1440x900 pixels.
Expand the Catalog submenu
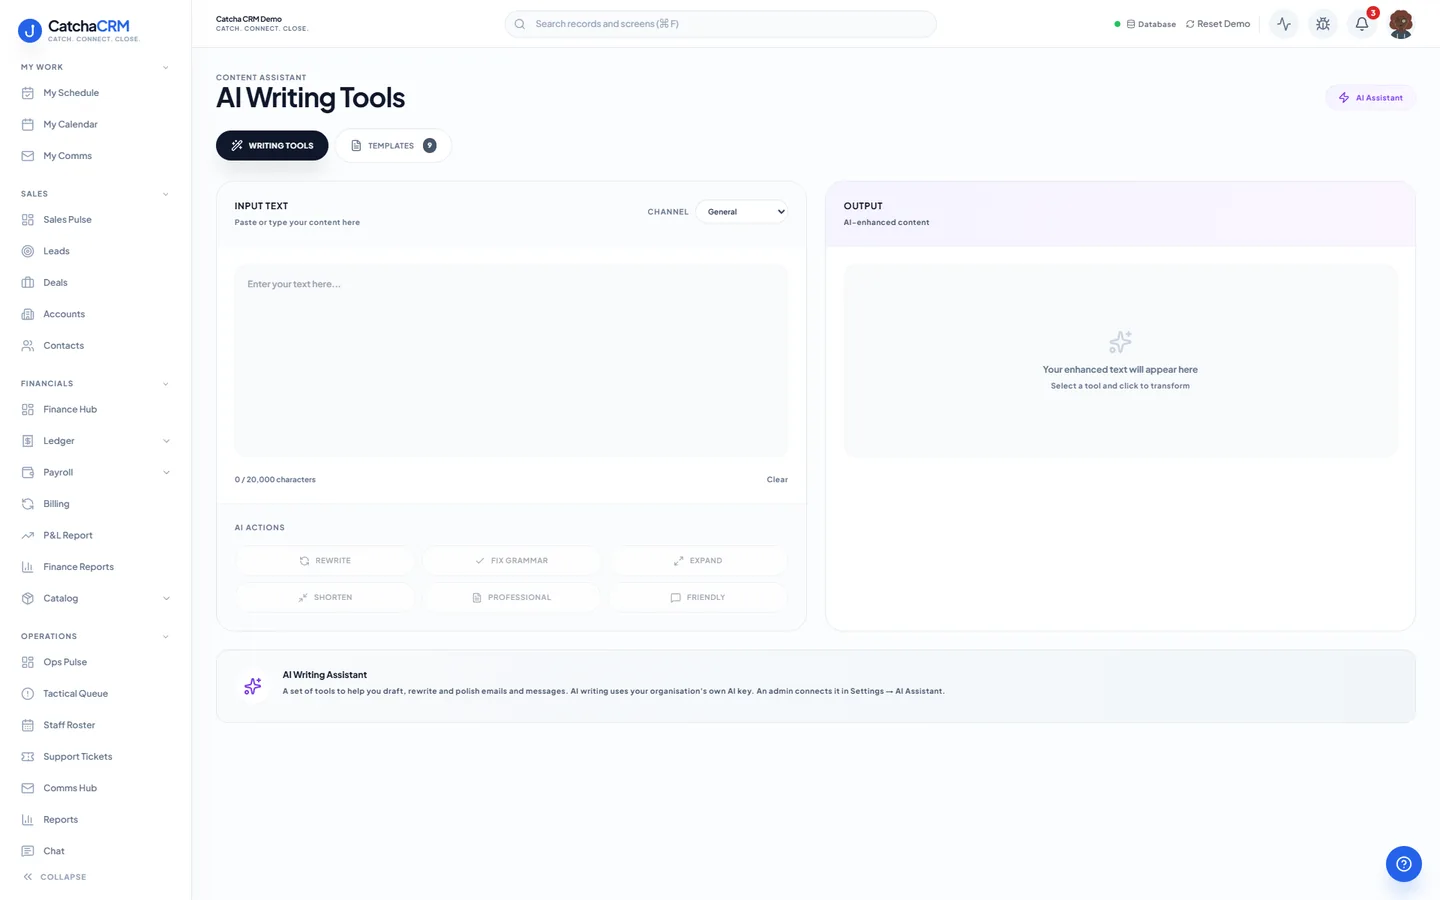[x=166, y=598]
